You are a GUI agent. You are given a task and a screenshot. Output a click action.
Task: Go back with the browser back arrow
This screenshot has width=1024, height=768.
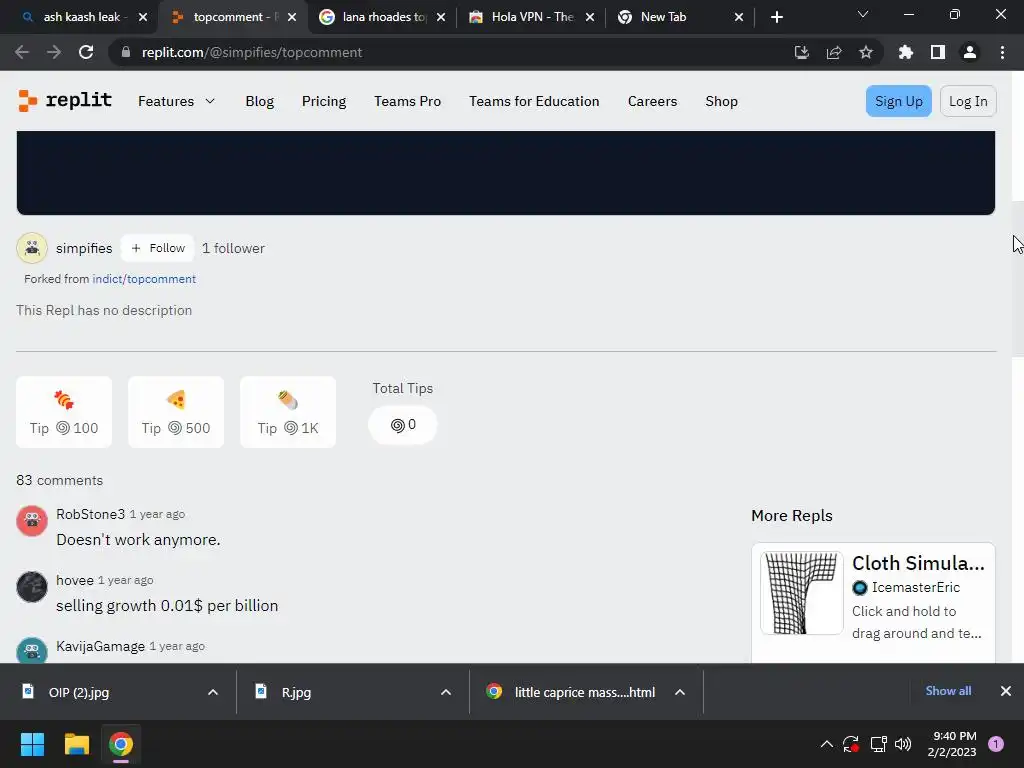click(22, 52)
